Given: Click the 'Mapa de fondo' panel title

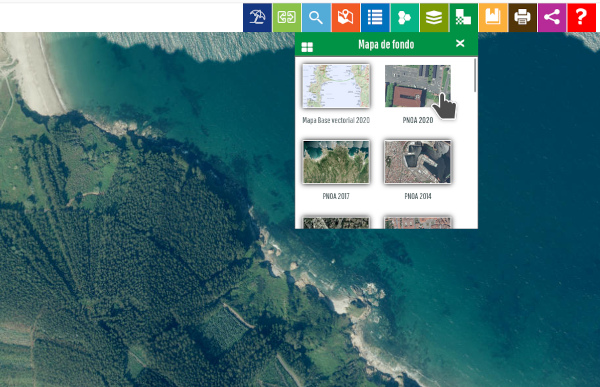Looking at the screenshot, I should coord(386,44).
